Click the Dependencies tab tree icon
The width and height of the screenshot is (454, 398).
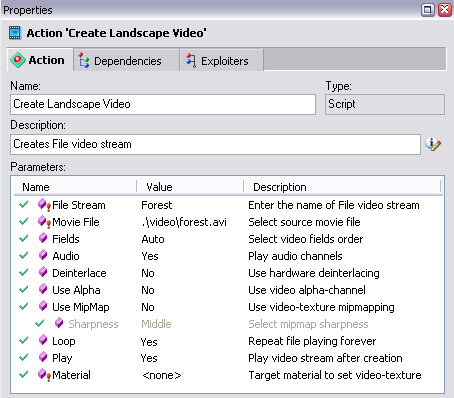[x=83, y=61]
